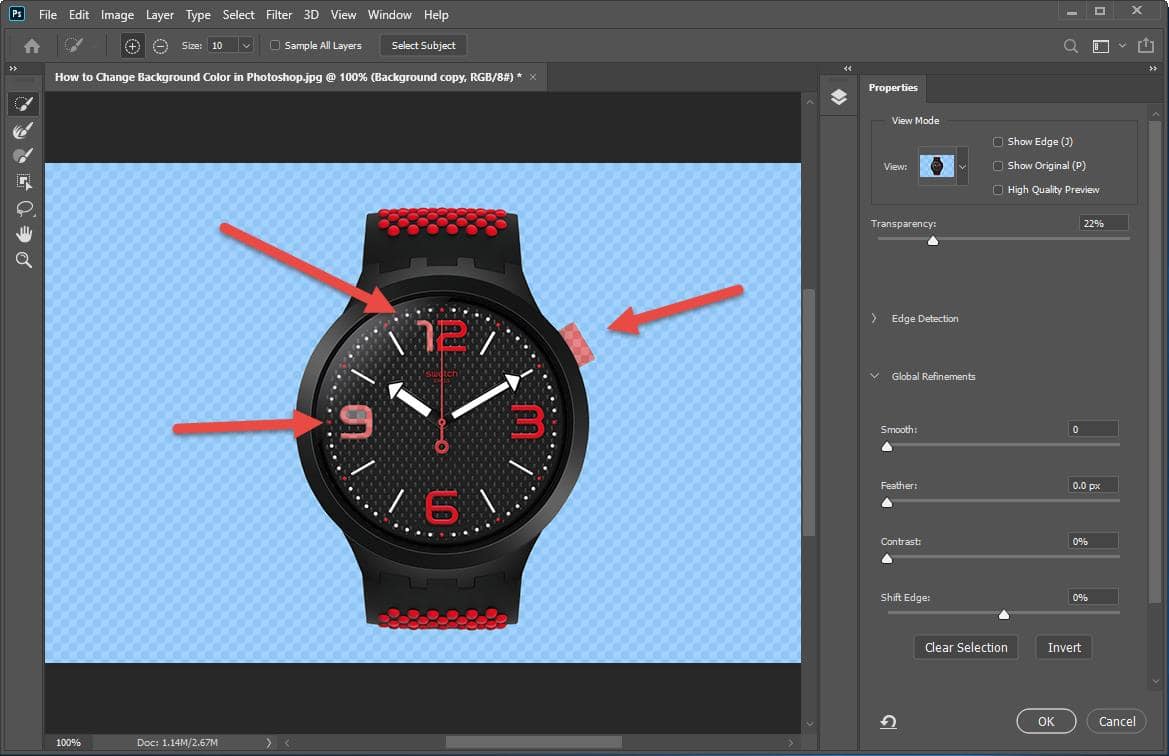Screen dimensions: 1169x756
Task: Click the subtract from selection icon
Action: pos(160,45)
